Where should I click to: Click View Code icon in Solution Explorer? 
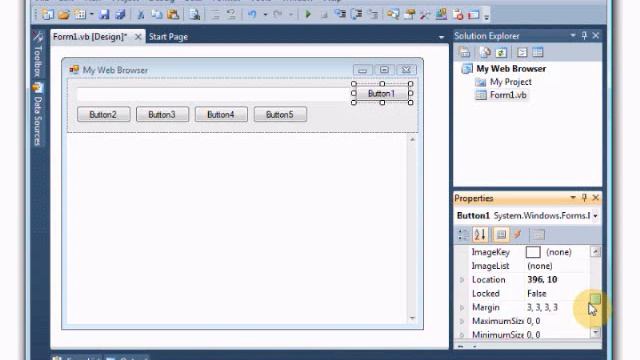[522, 52]
